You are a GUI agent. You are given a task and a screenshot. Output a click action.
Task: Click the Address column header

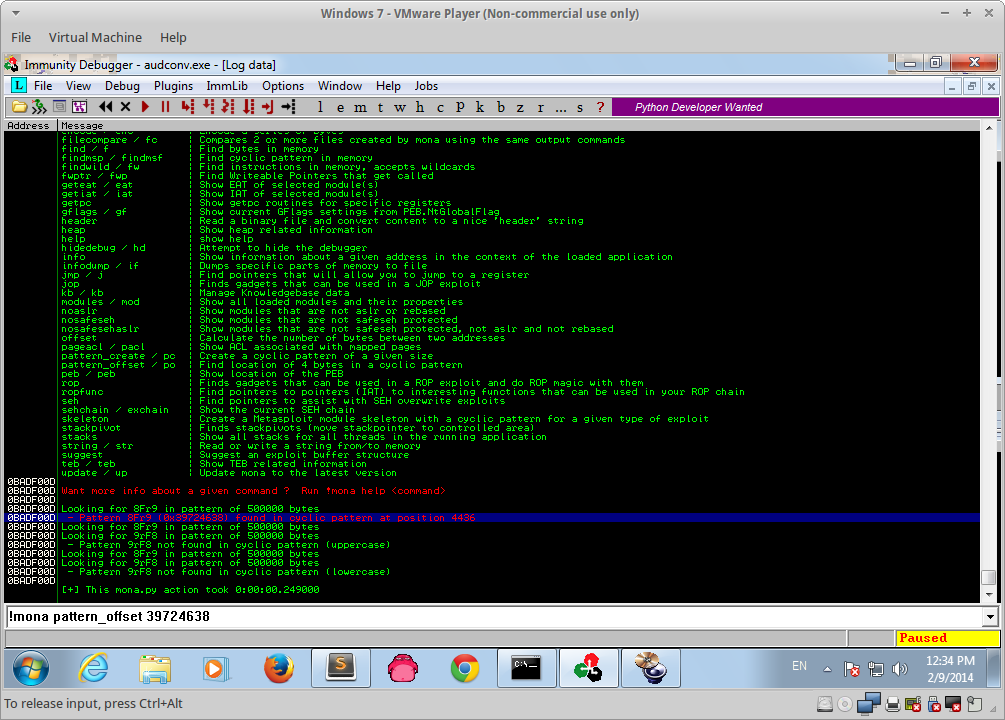(30, 126)
